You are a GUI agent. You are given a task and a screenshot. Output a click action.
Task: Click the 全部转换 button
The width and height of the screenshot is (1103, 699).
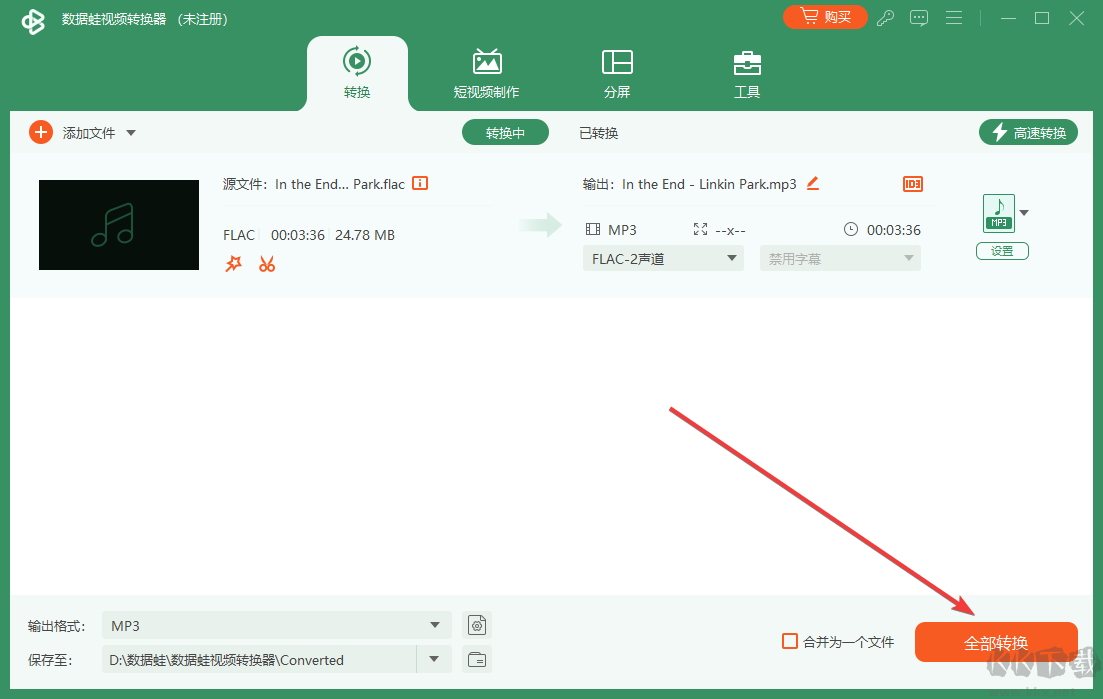(996, 642)
